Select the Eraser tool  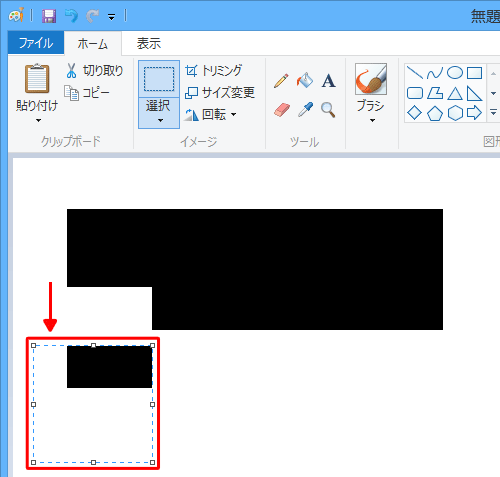(x=282, y=110)
